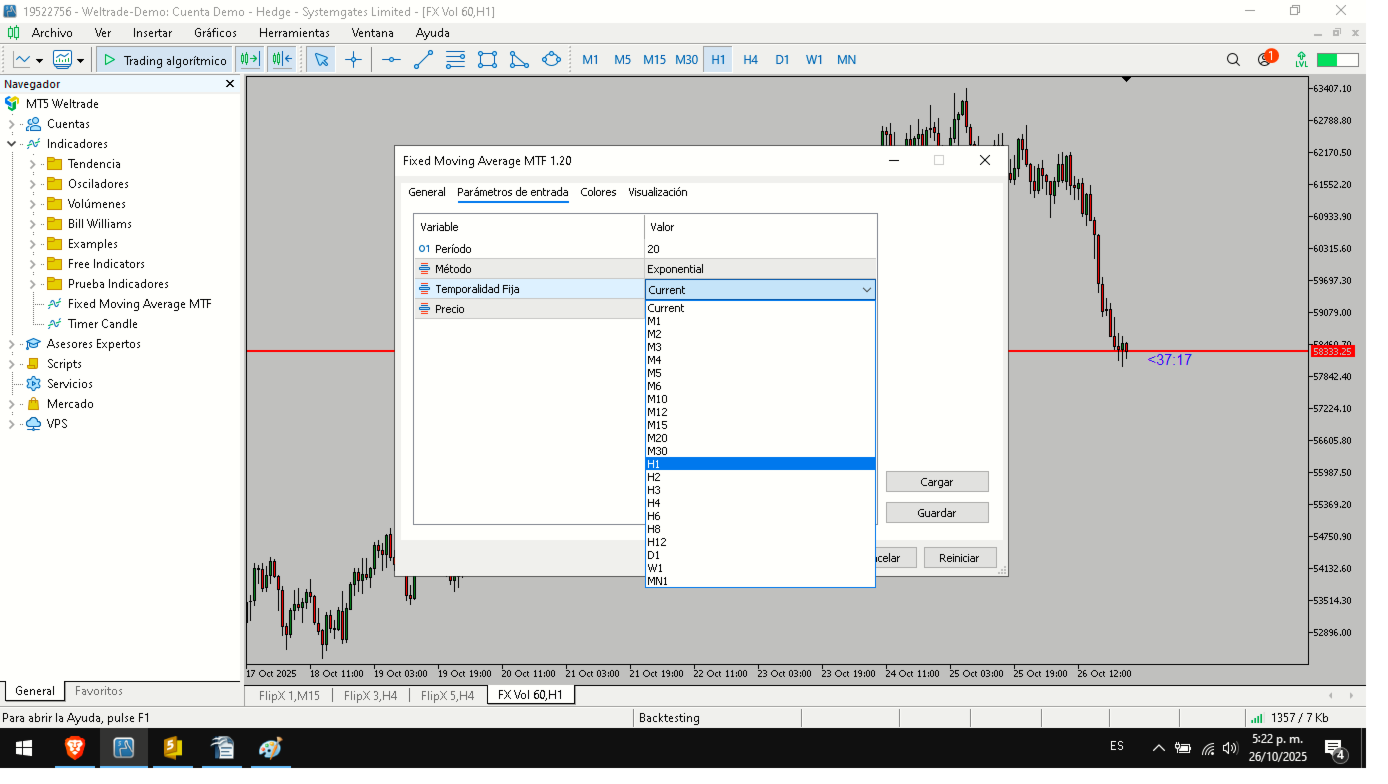The image size is (1388, 784).
Task: Select the three-line channel drawing tool
Action: 455,60
